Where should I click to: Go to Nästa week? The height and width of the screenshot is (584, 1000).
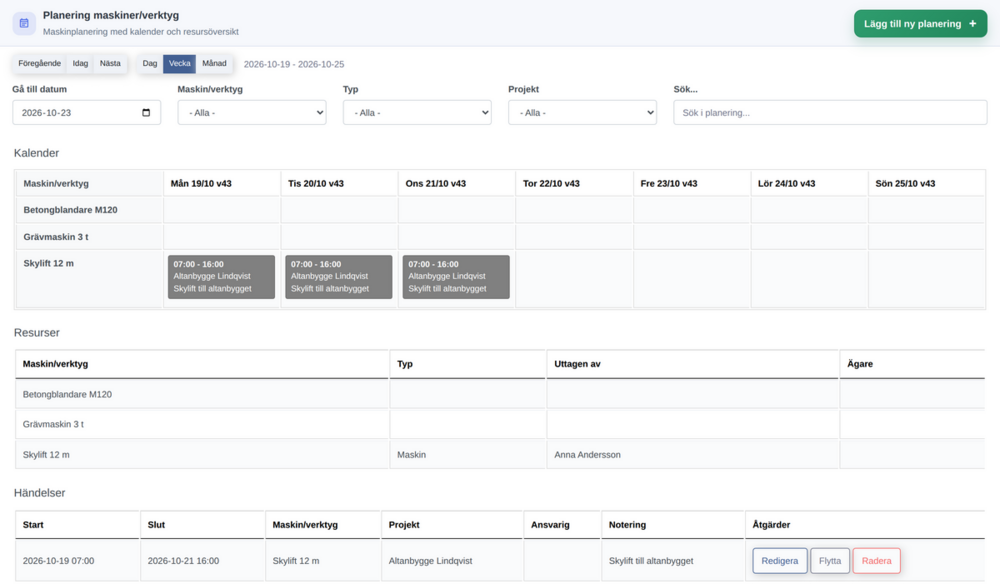(x=110, y=64)
